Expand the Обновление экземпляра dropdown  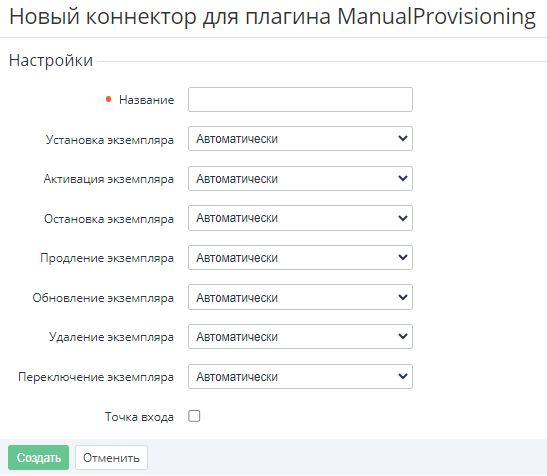[300, 297]
